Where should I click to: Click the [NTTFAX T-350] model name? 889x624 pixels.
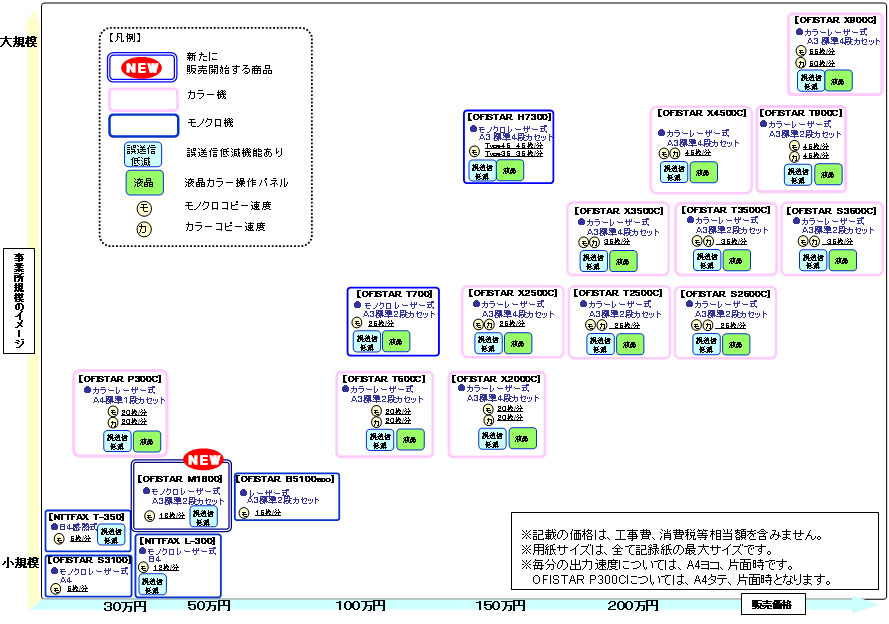click(86, 517)
